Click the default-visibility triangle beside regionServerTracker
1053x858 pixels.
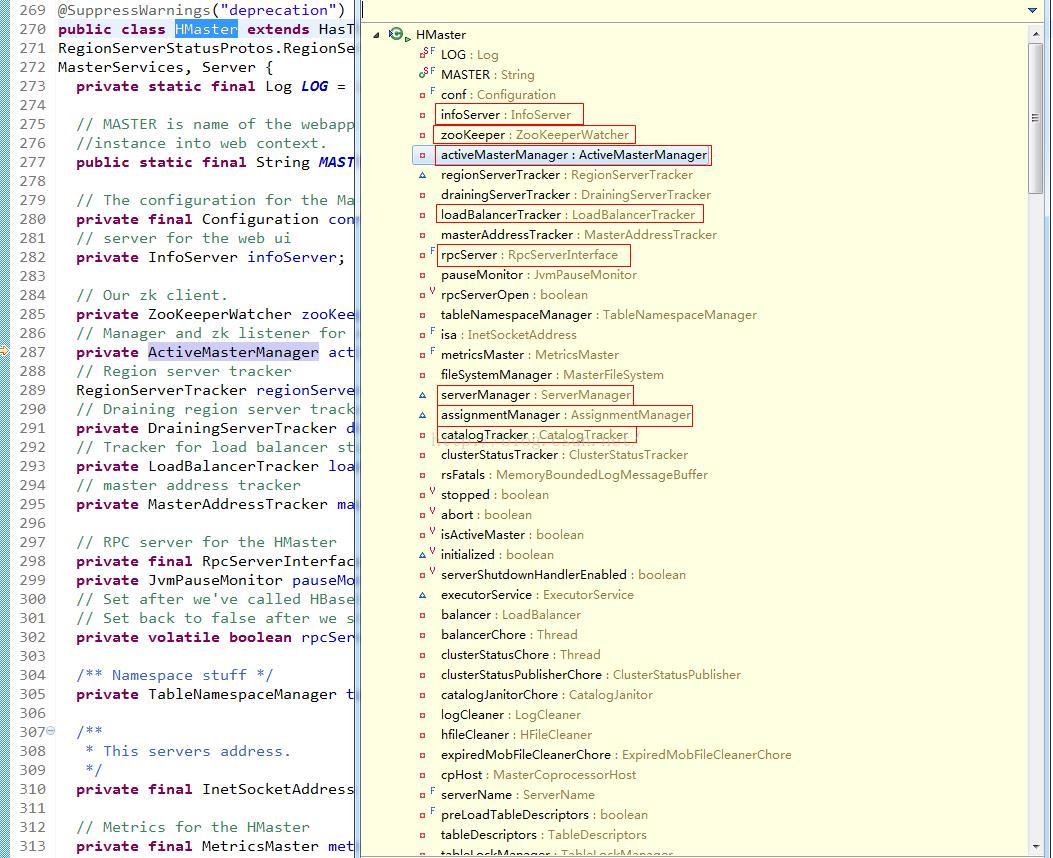422,175
